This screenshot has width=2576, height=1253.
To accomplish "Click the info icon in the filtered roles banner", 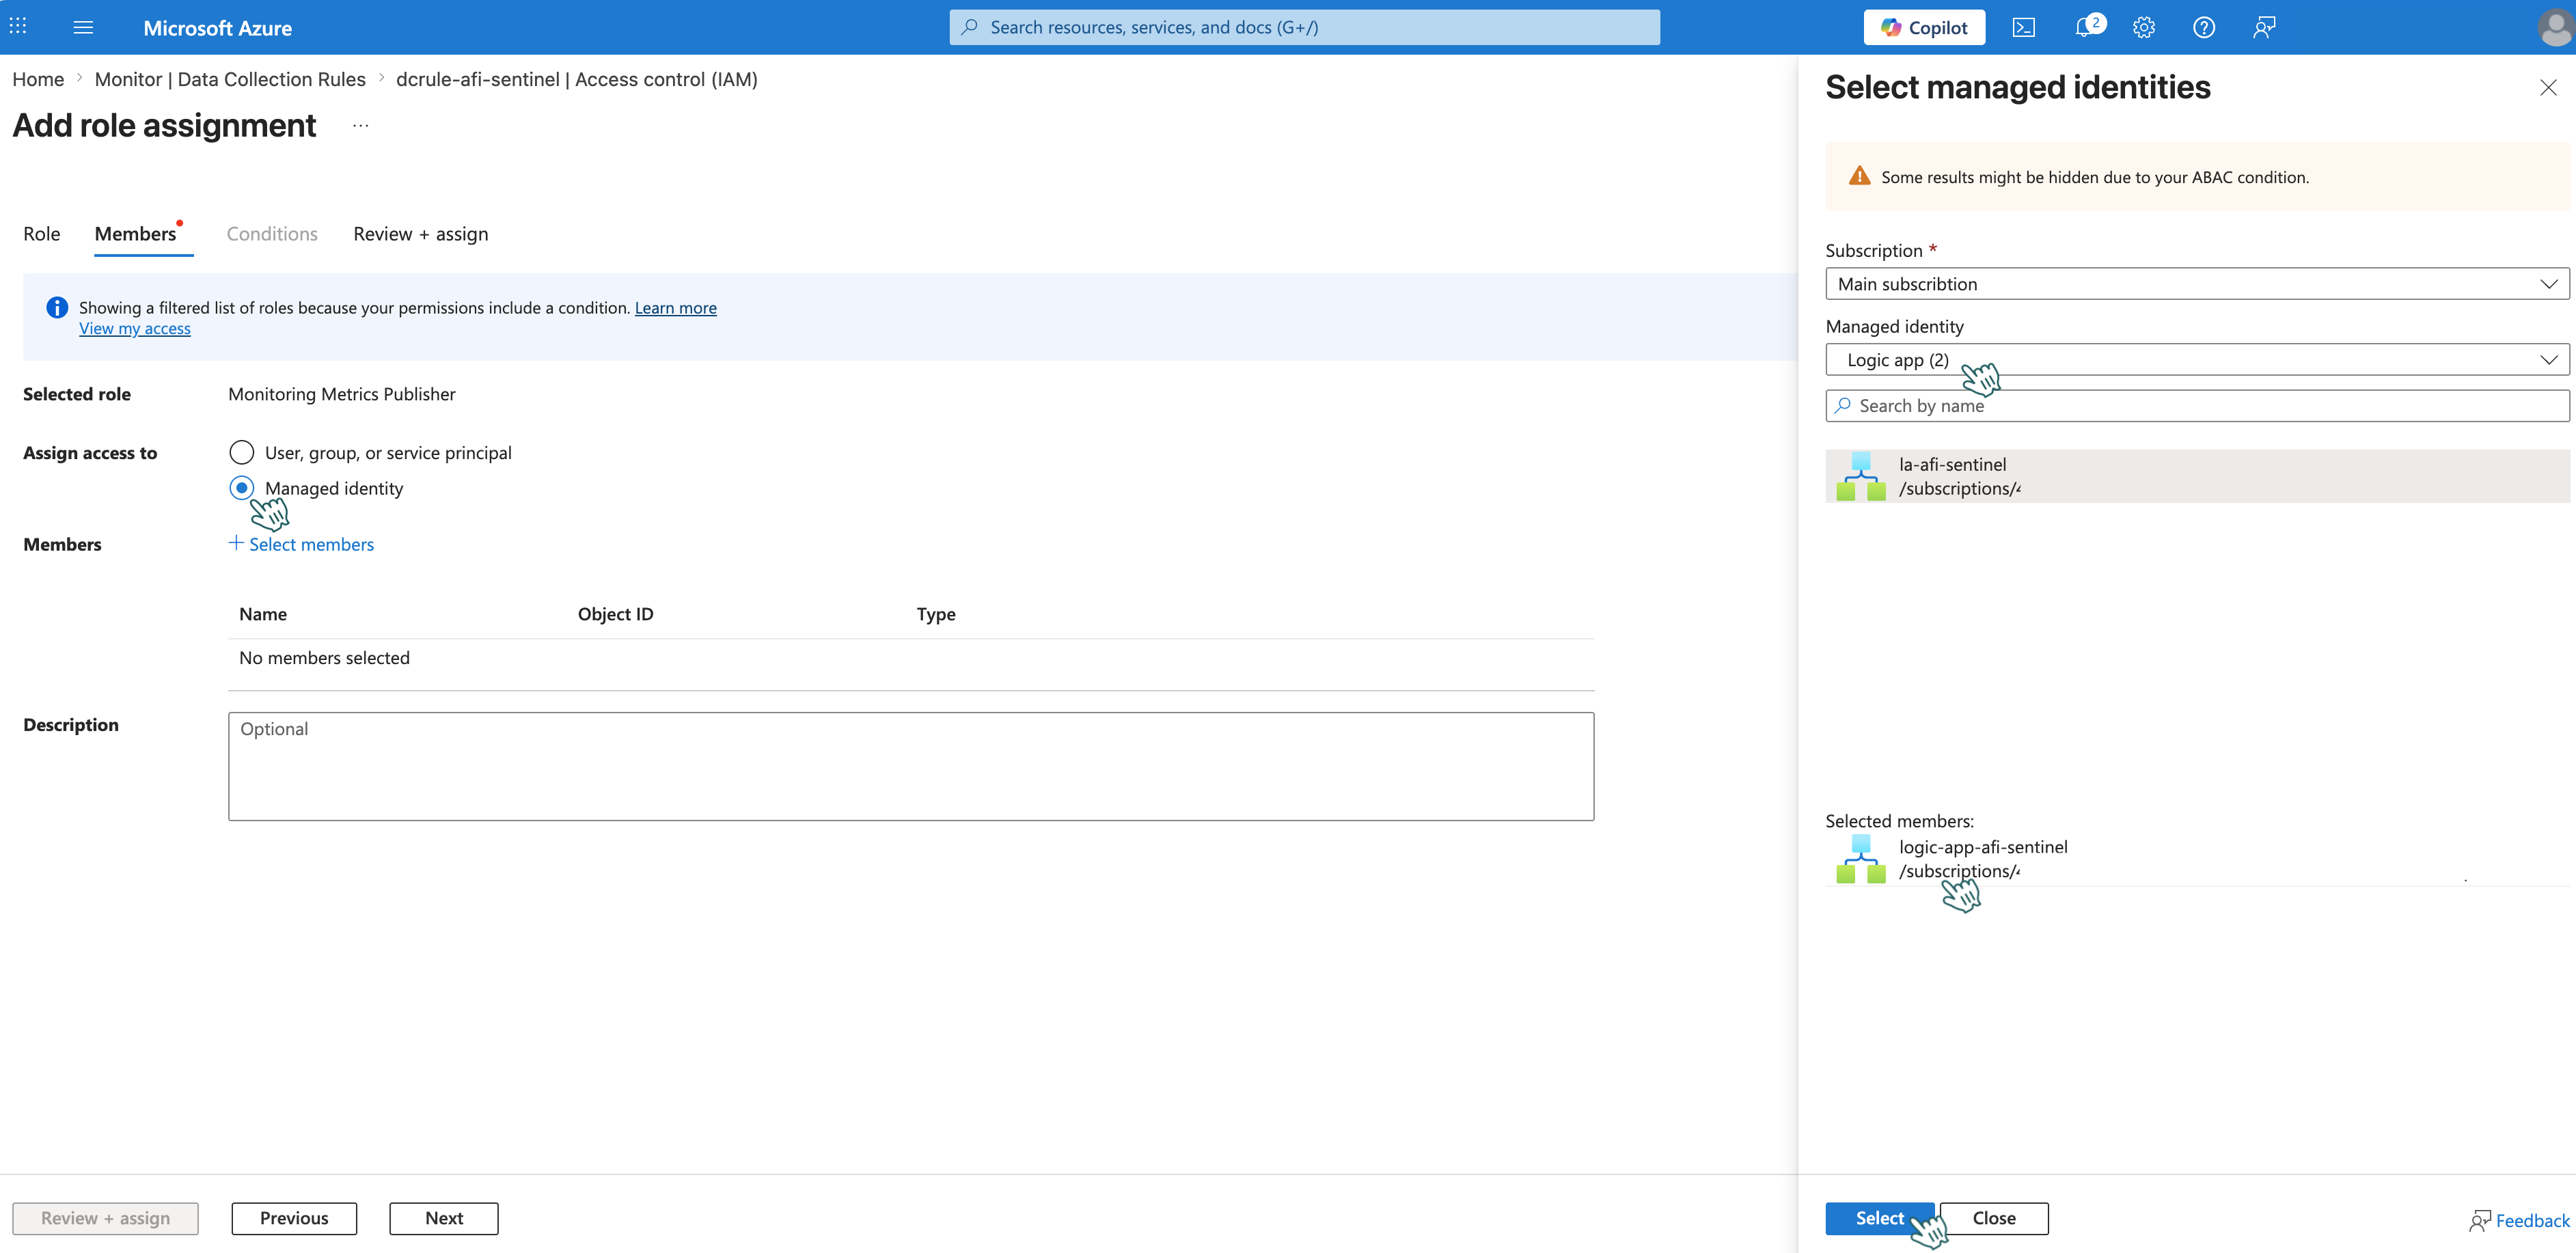I will (x=57, y=308).
